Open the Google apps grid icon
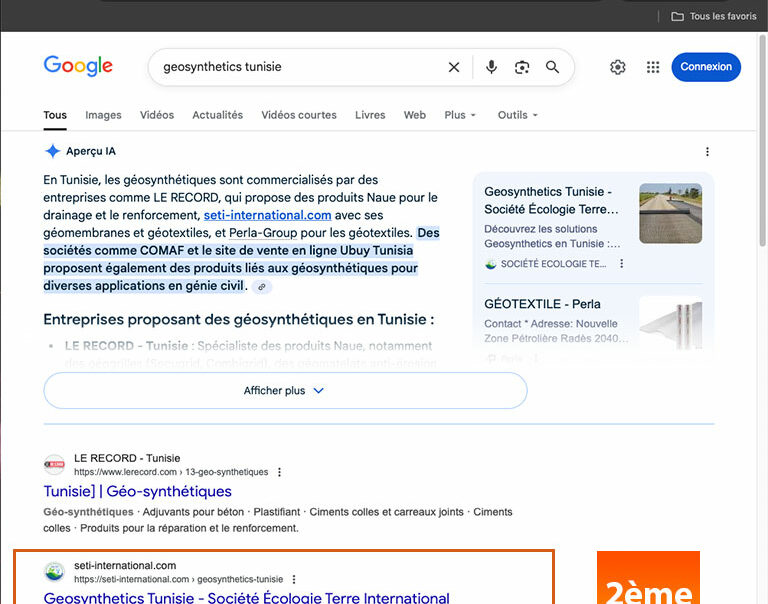This screenshot has width=768, height=604. (653, 67)
